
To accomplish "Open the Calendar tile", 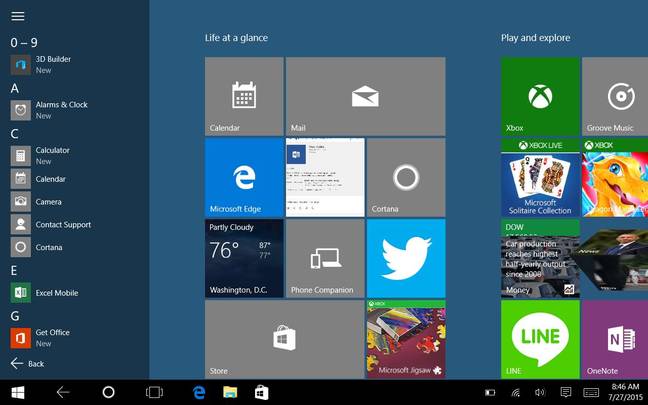I will (244, 96).
